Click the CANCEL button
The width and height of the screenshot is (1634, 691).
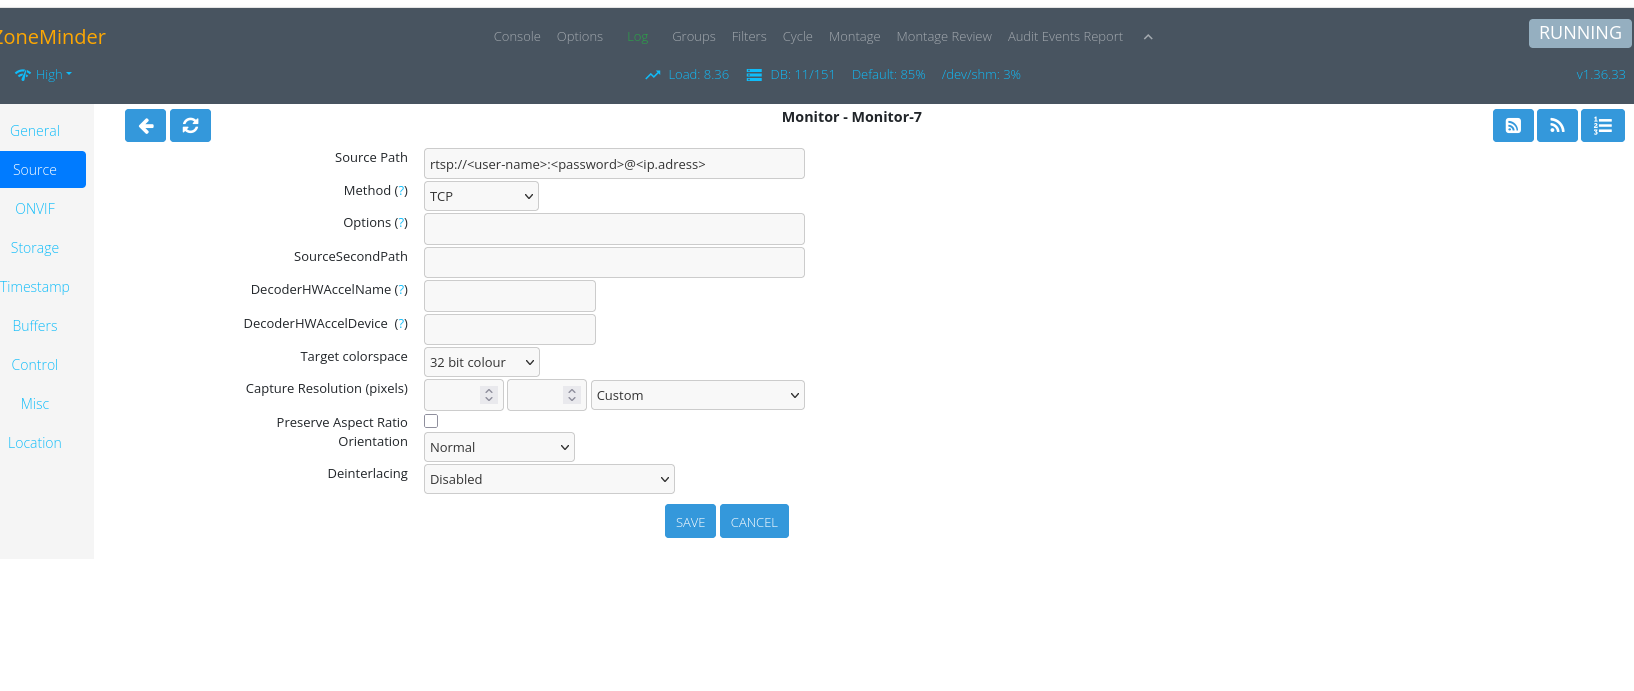tap(754, 522)
